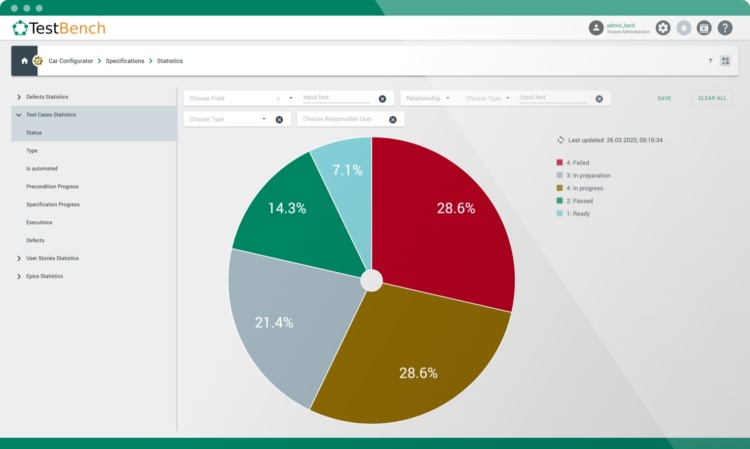
Task: Click the home icon in breadcrumb bar
Action: click(24, 61)
